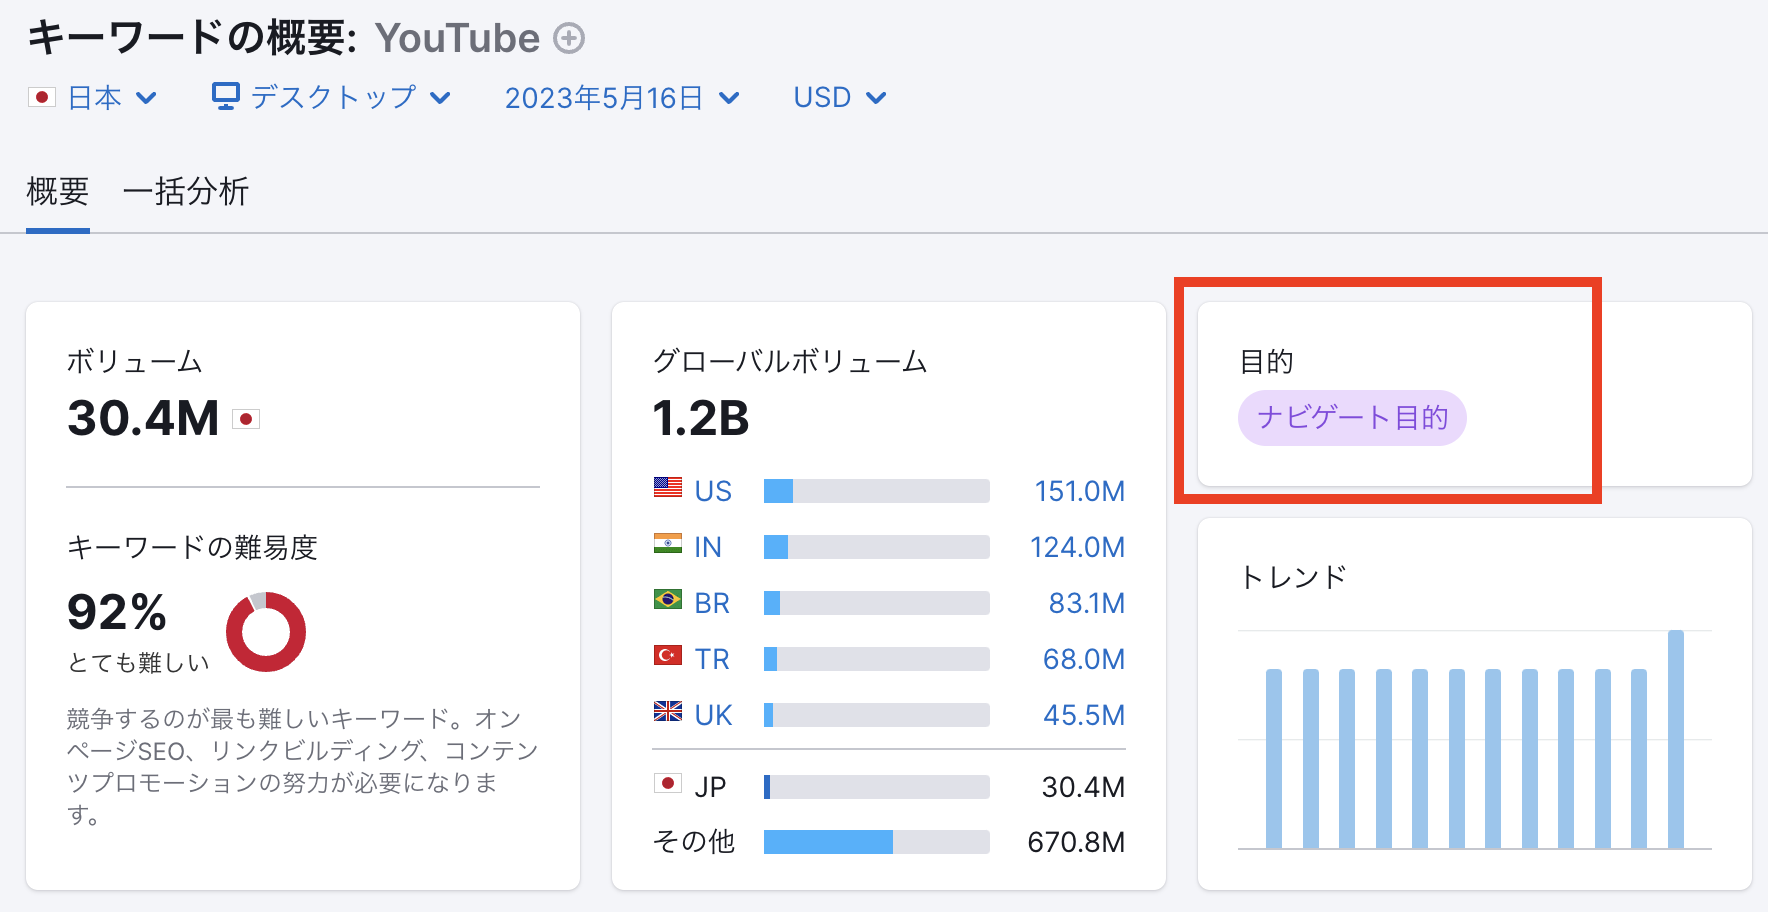
Task: Click the tallest bar in the trend chart
Action: (1677, 740)
